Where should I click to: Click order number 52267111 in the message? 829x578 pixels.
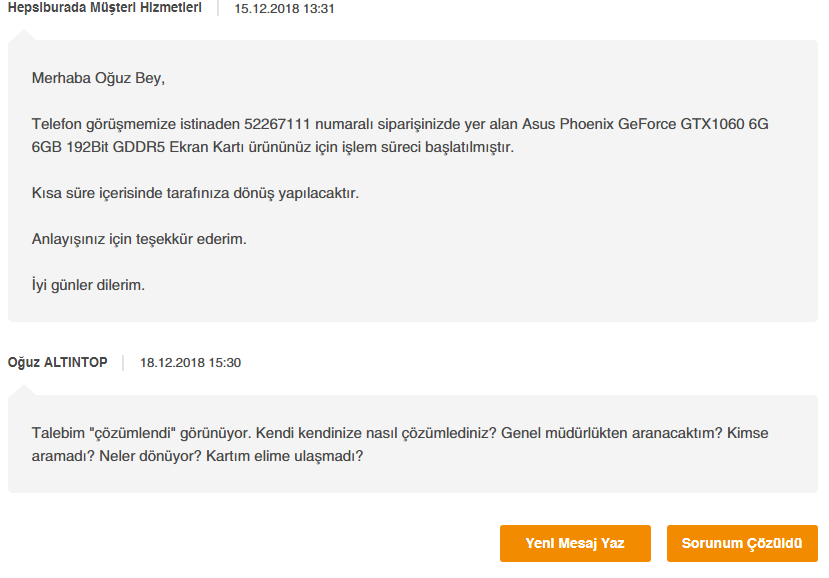click(x=277, y=124)
